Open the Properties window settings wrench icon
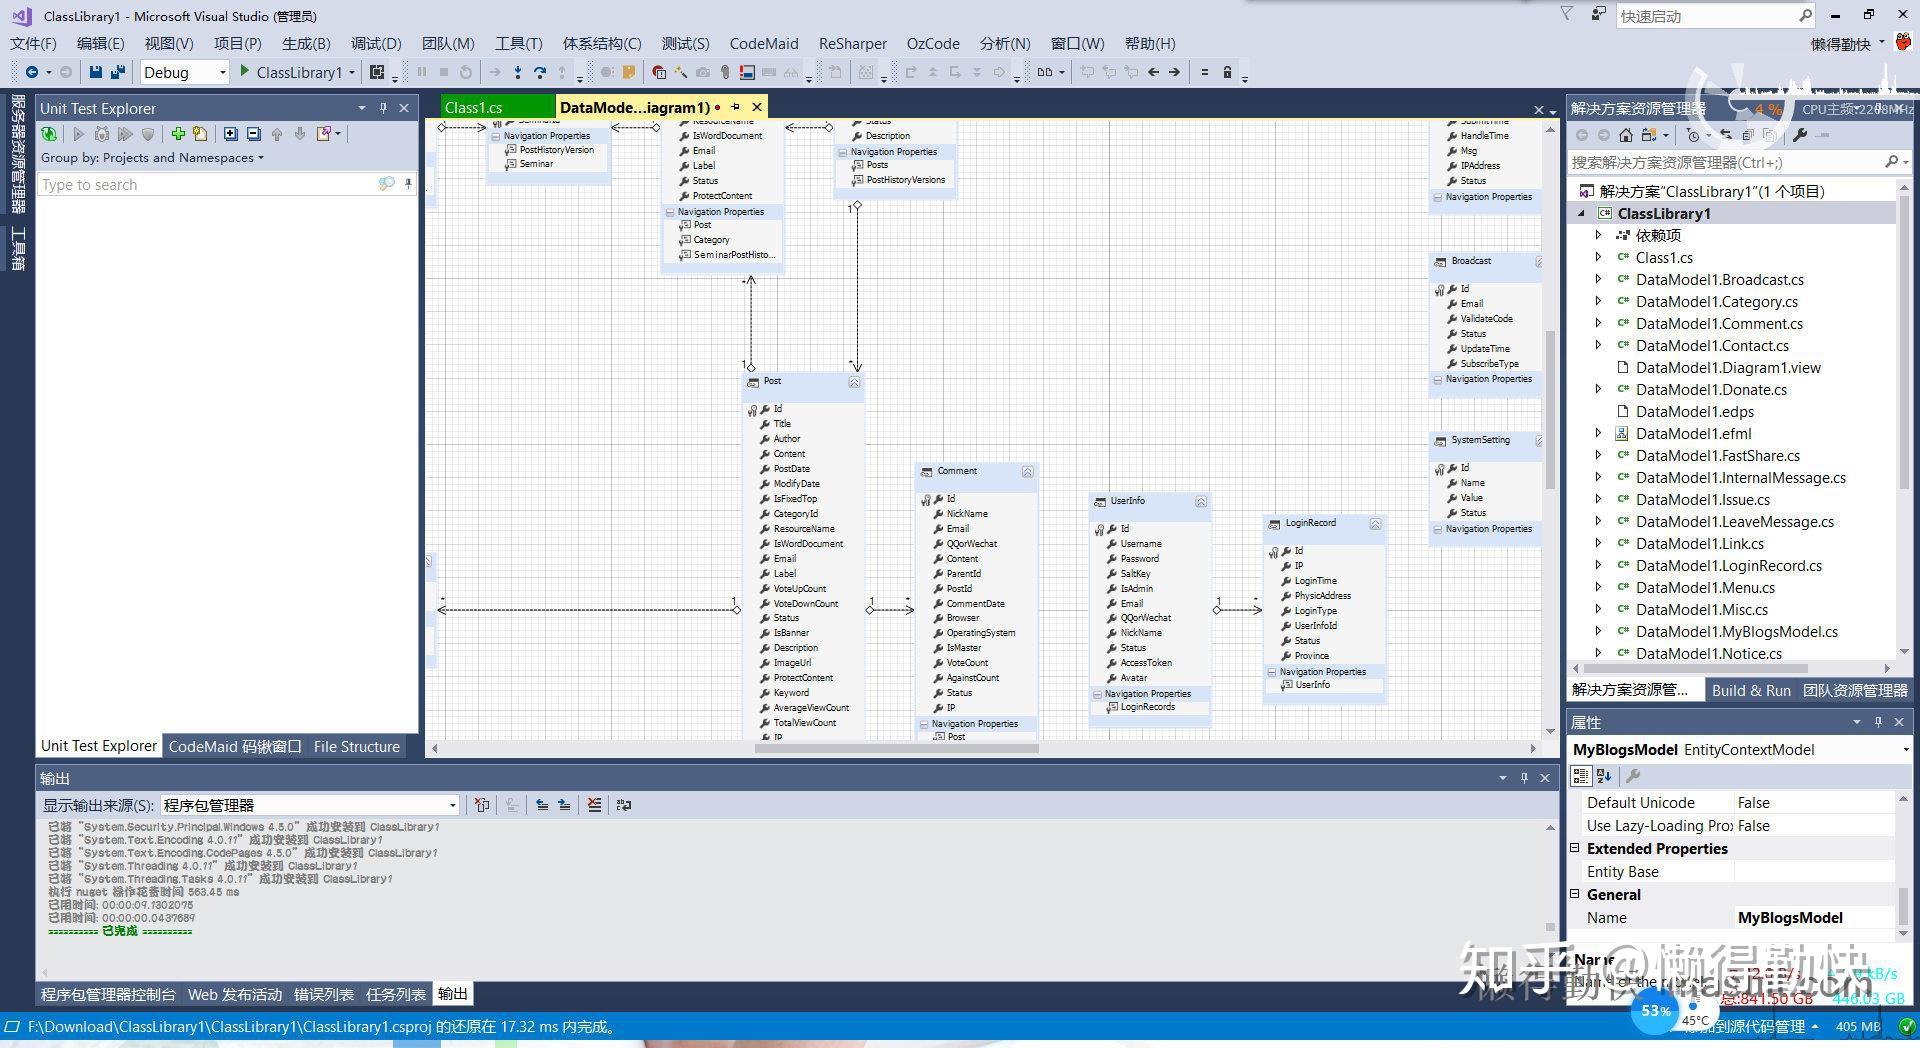The width and height of the screenshot is (1920, 1048). pyautogui.click(x=1633, y=776)
